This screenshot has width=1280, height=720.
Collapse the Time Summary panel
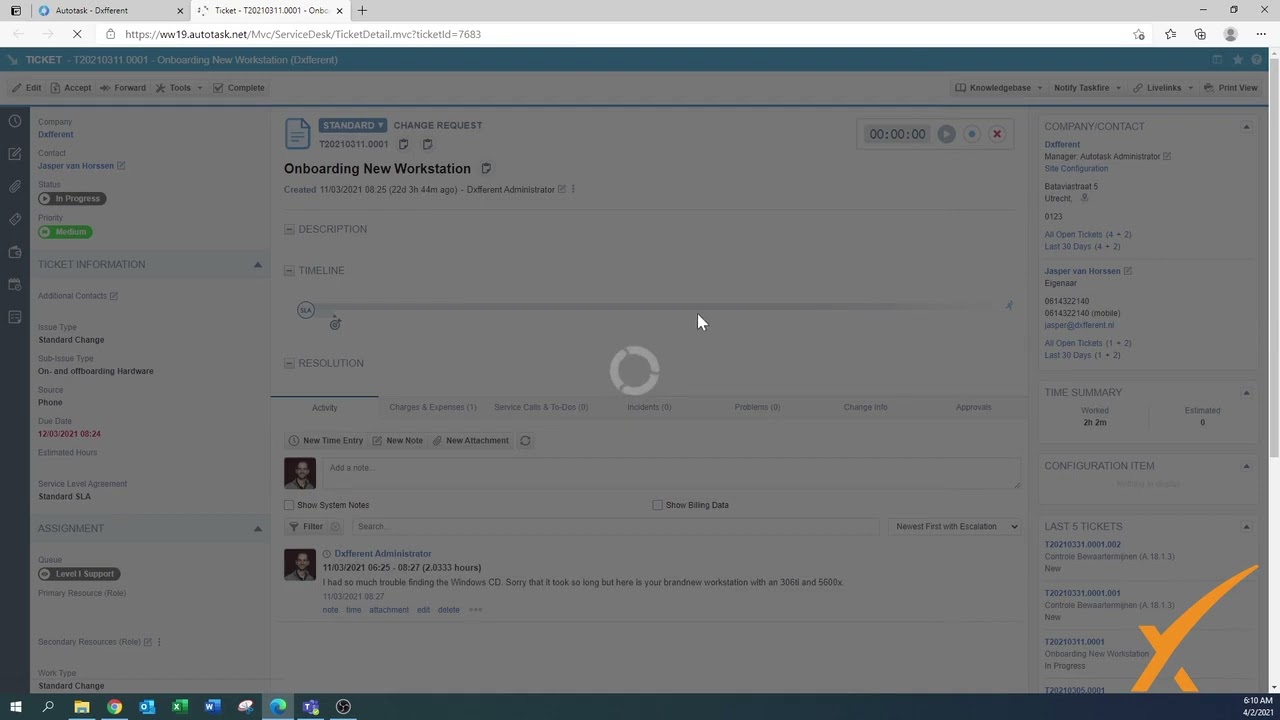click(1246, 393)
